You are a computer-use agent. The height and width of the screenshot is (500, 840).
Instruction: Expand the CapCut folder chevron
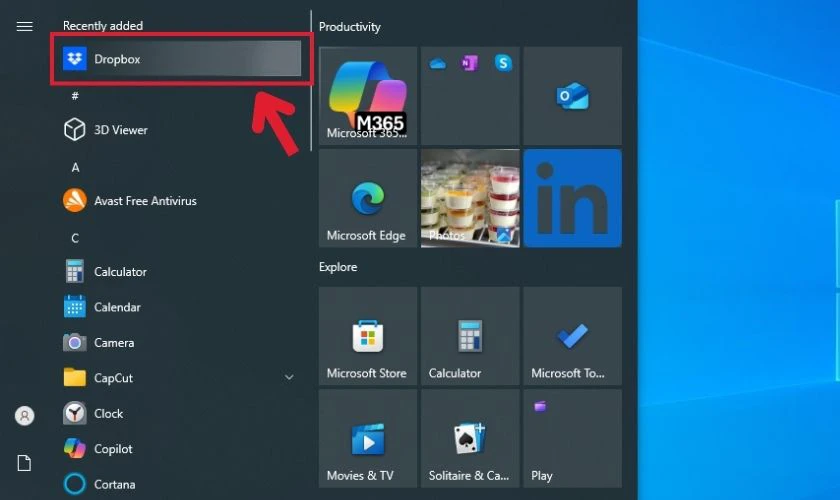tap(289, 378)
